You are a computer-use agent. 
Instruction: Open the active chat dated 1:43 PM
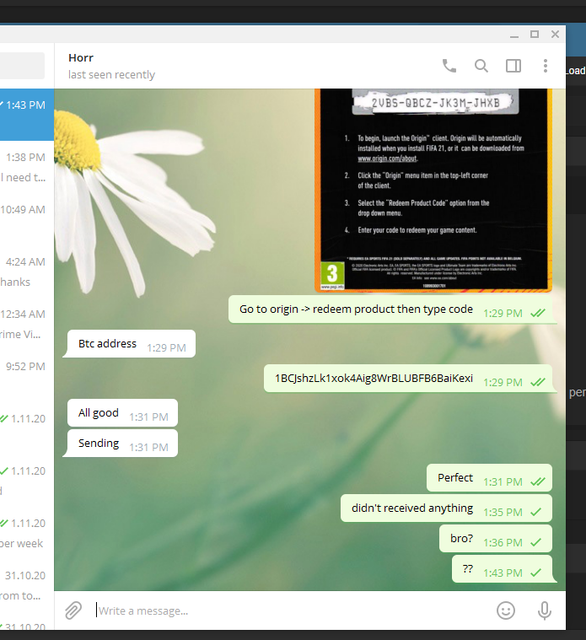pos(27,115)
